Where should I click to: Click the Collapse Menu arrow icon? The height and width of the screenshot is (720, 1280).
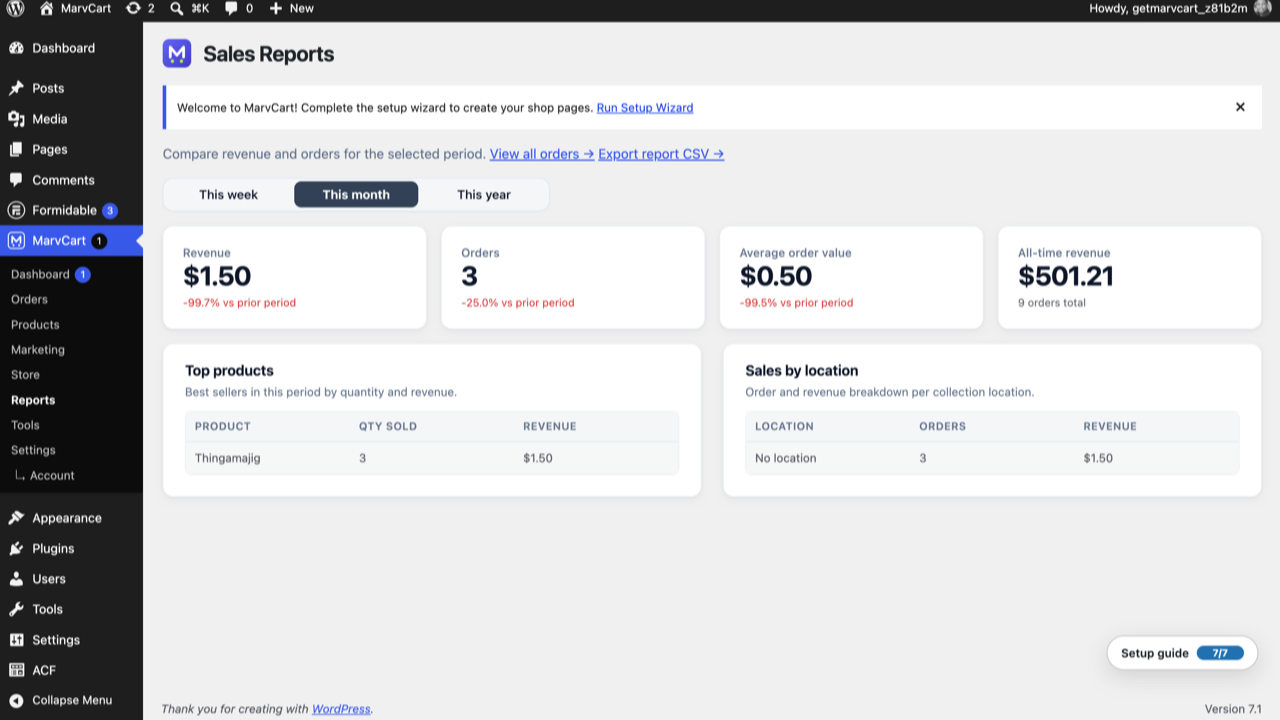click(x=16, y=700)
